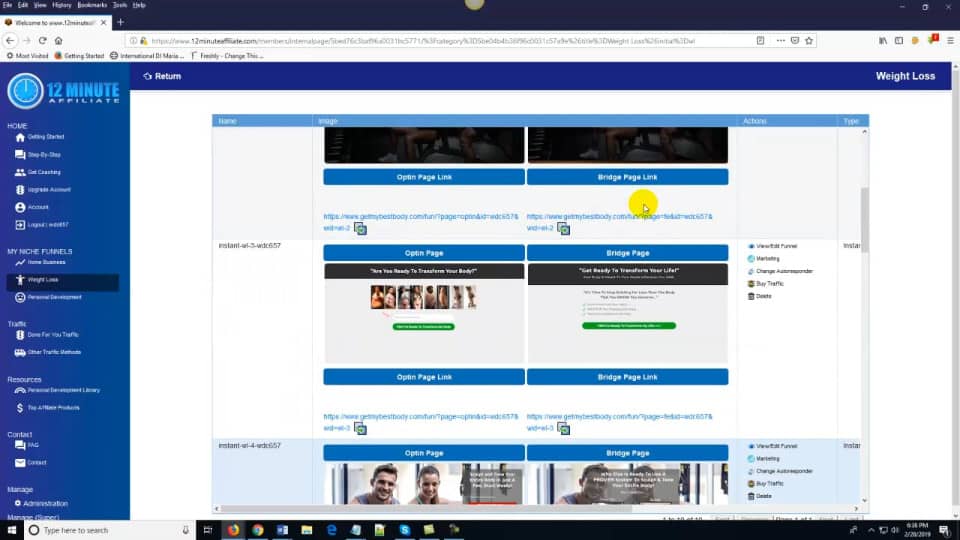The height and width of the screenshot is (540, 960).
Task: Open the Bookmarks menu in Firefox
Action: point(92,5)
